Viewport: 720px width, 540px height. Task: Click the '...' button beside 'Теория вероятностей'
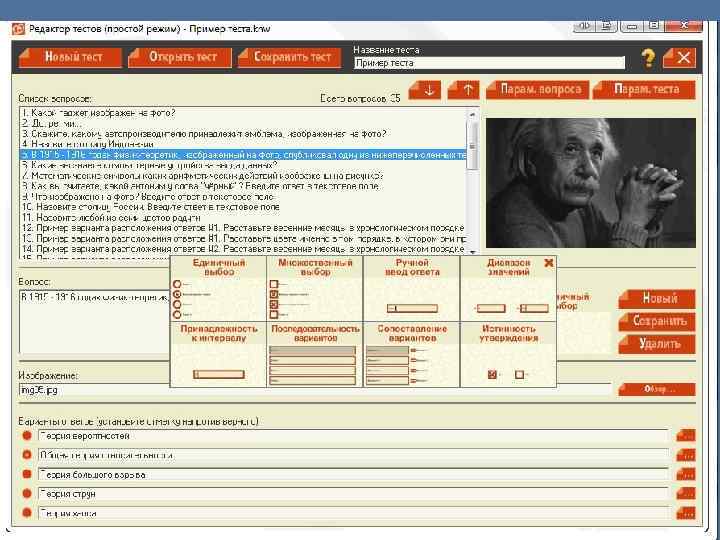pyautogui.click(x=686, y=435)
